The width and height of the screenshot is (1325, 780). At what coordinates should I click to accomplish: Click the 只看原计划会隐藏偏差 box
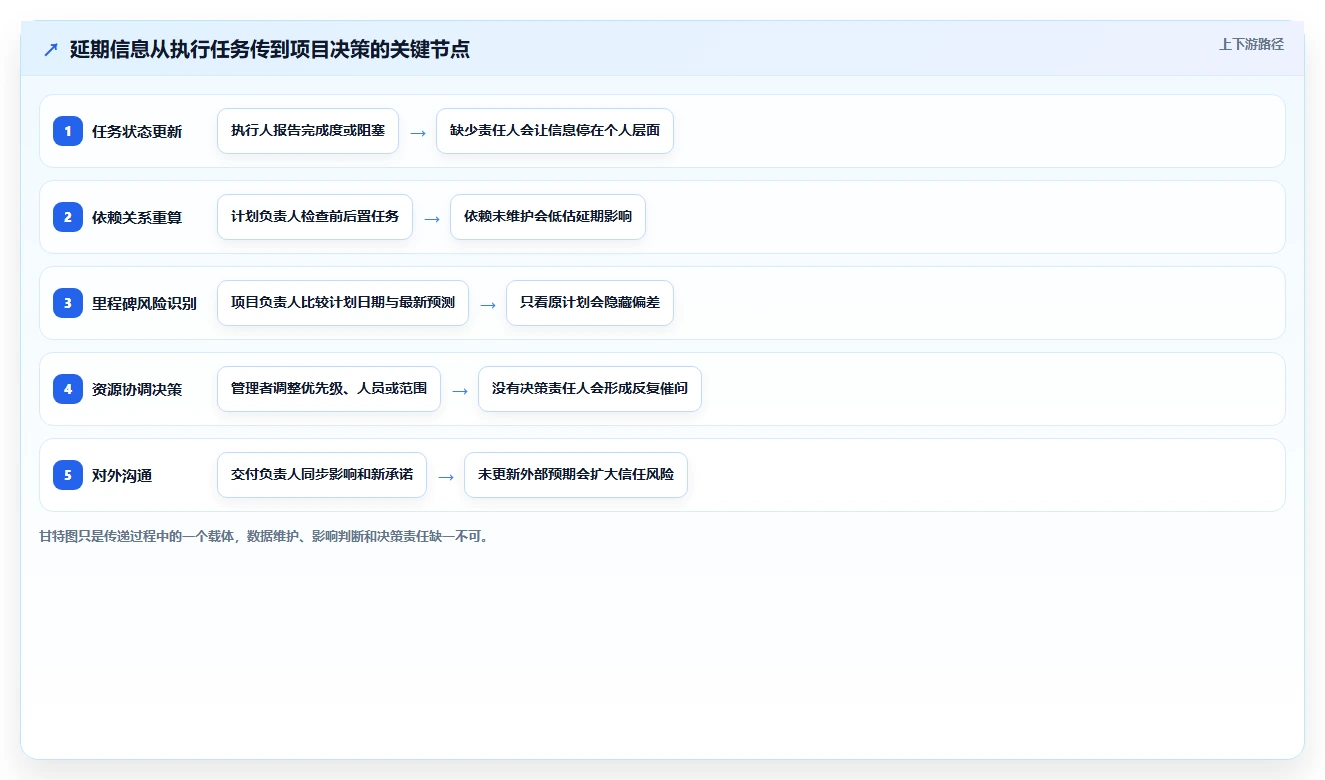tap(590, 303)
